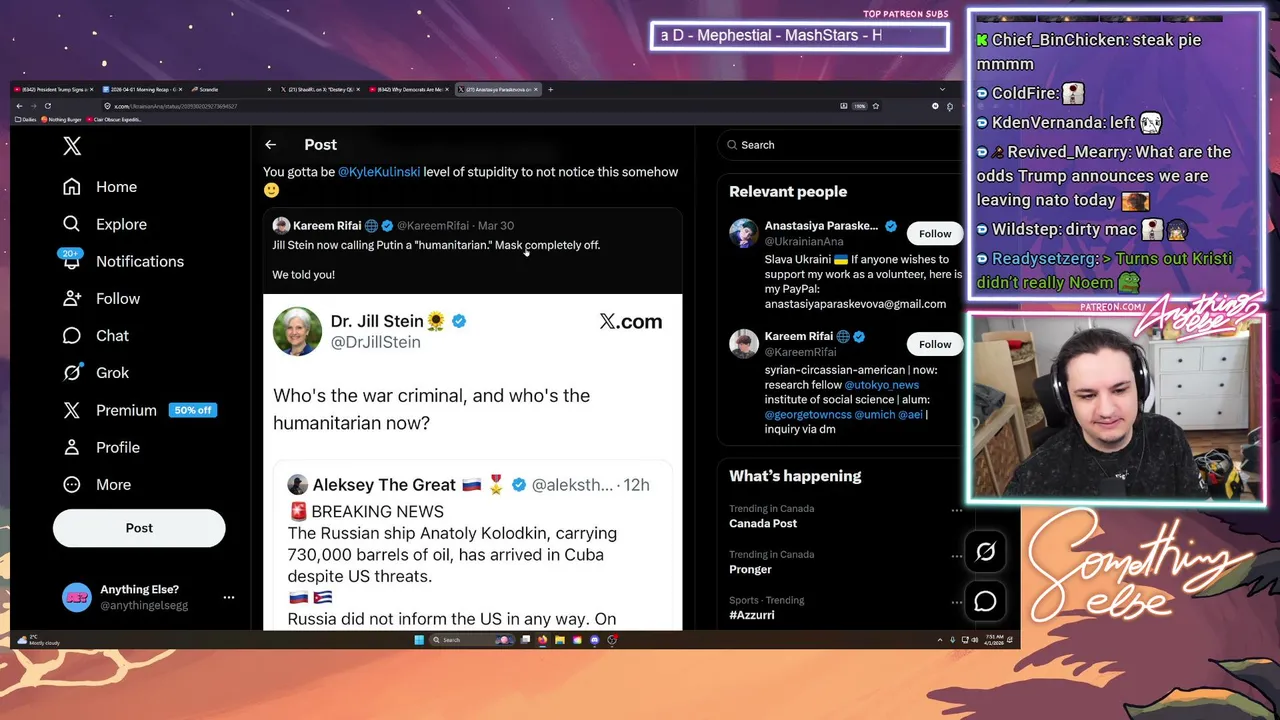Follow Anastasiya Paraskevova
The width and height of the screenshot is (1280, 720).
pyautogui.click(x=935, y=233)
